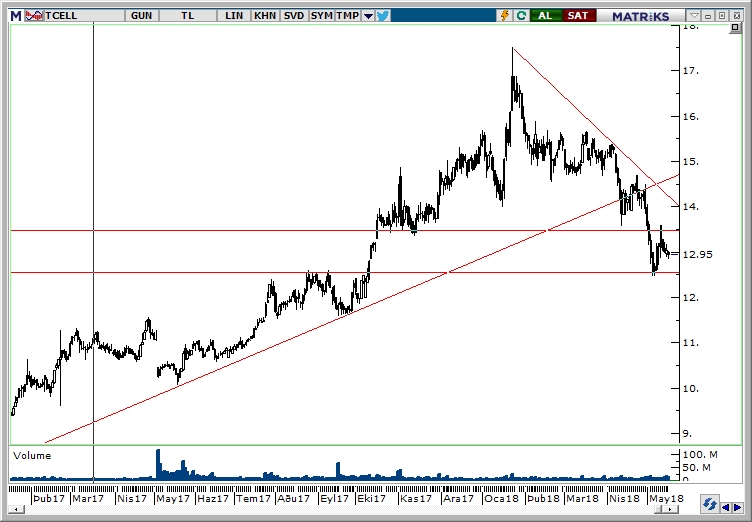
Task: Click the small square icon in chart corner
Action: (735, 28)
